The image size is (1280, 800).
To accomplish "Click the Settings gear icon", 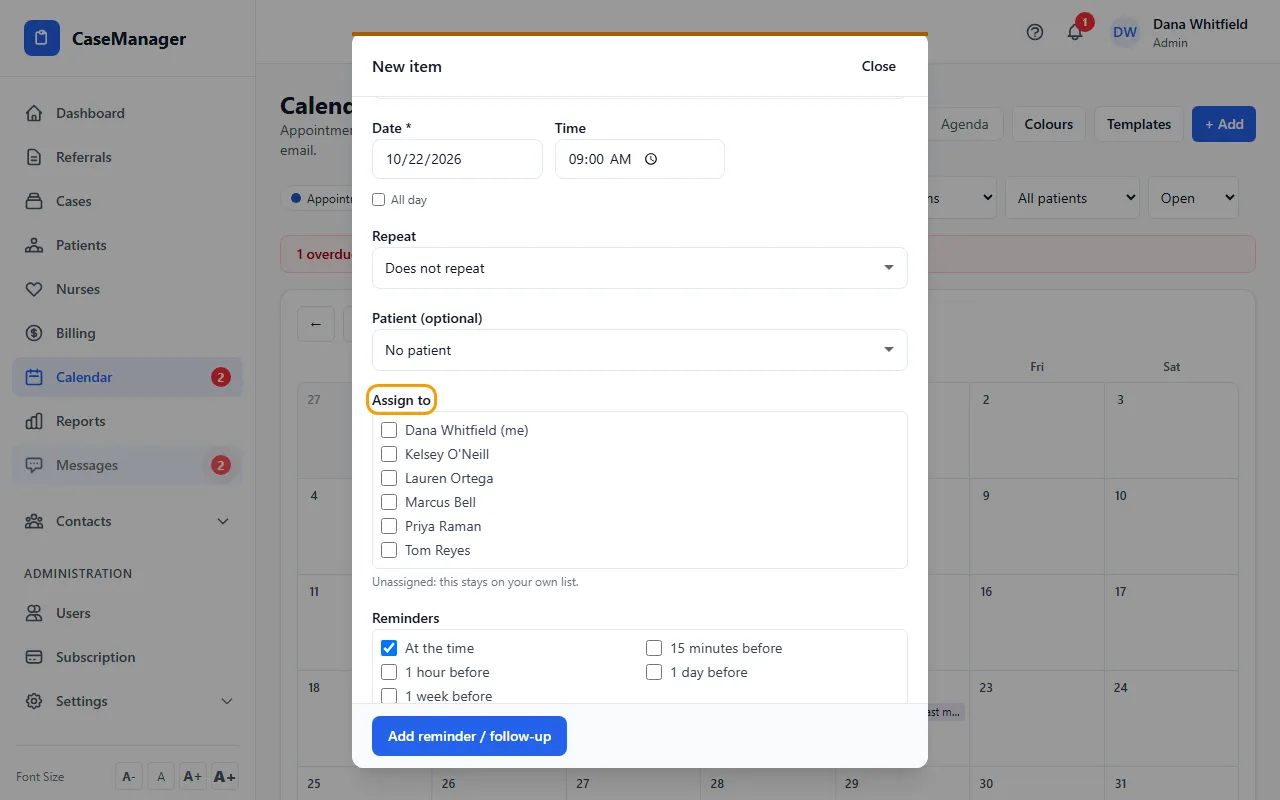I will pos(34,701).
